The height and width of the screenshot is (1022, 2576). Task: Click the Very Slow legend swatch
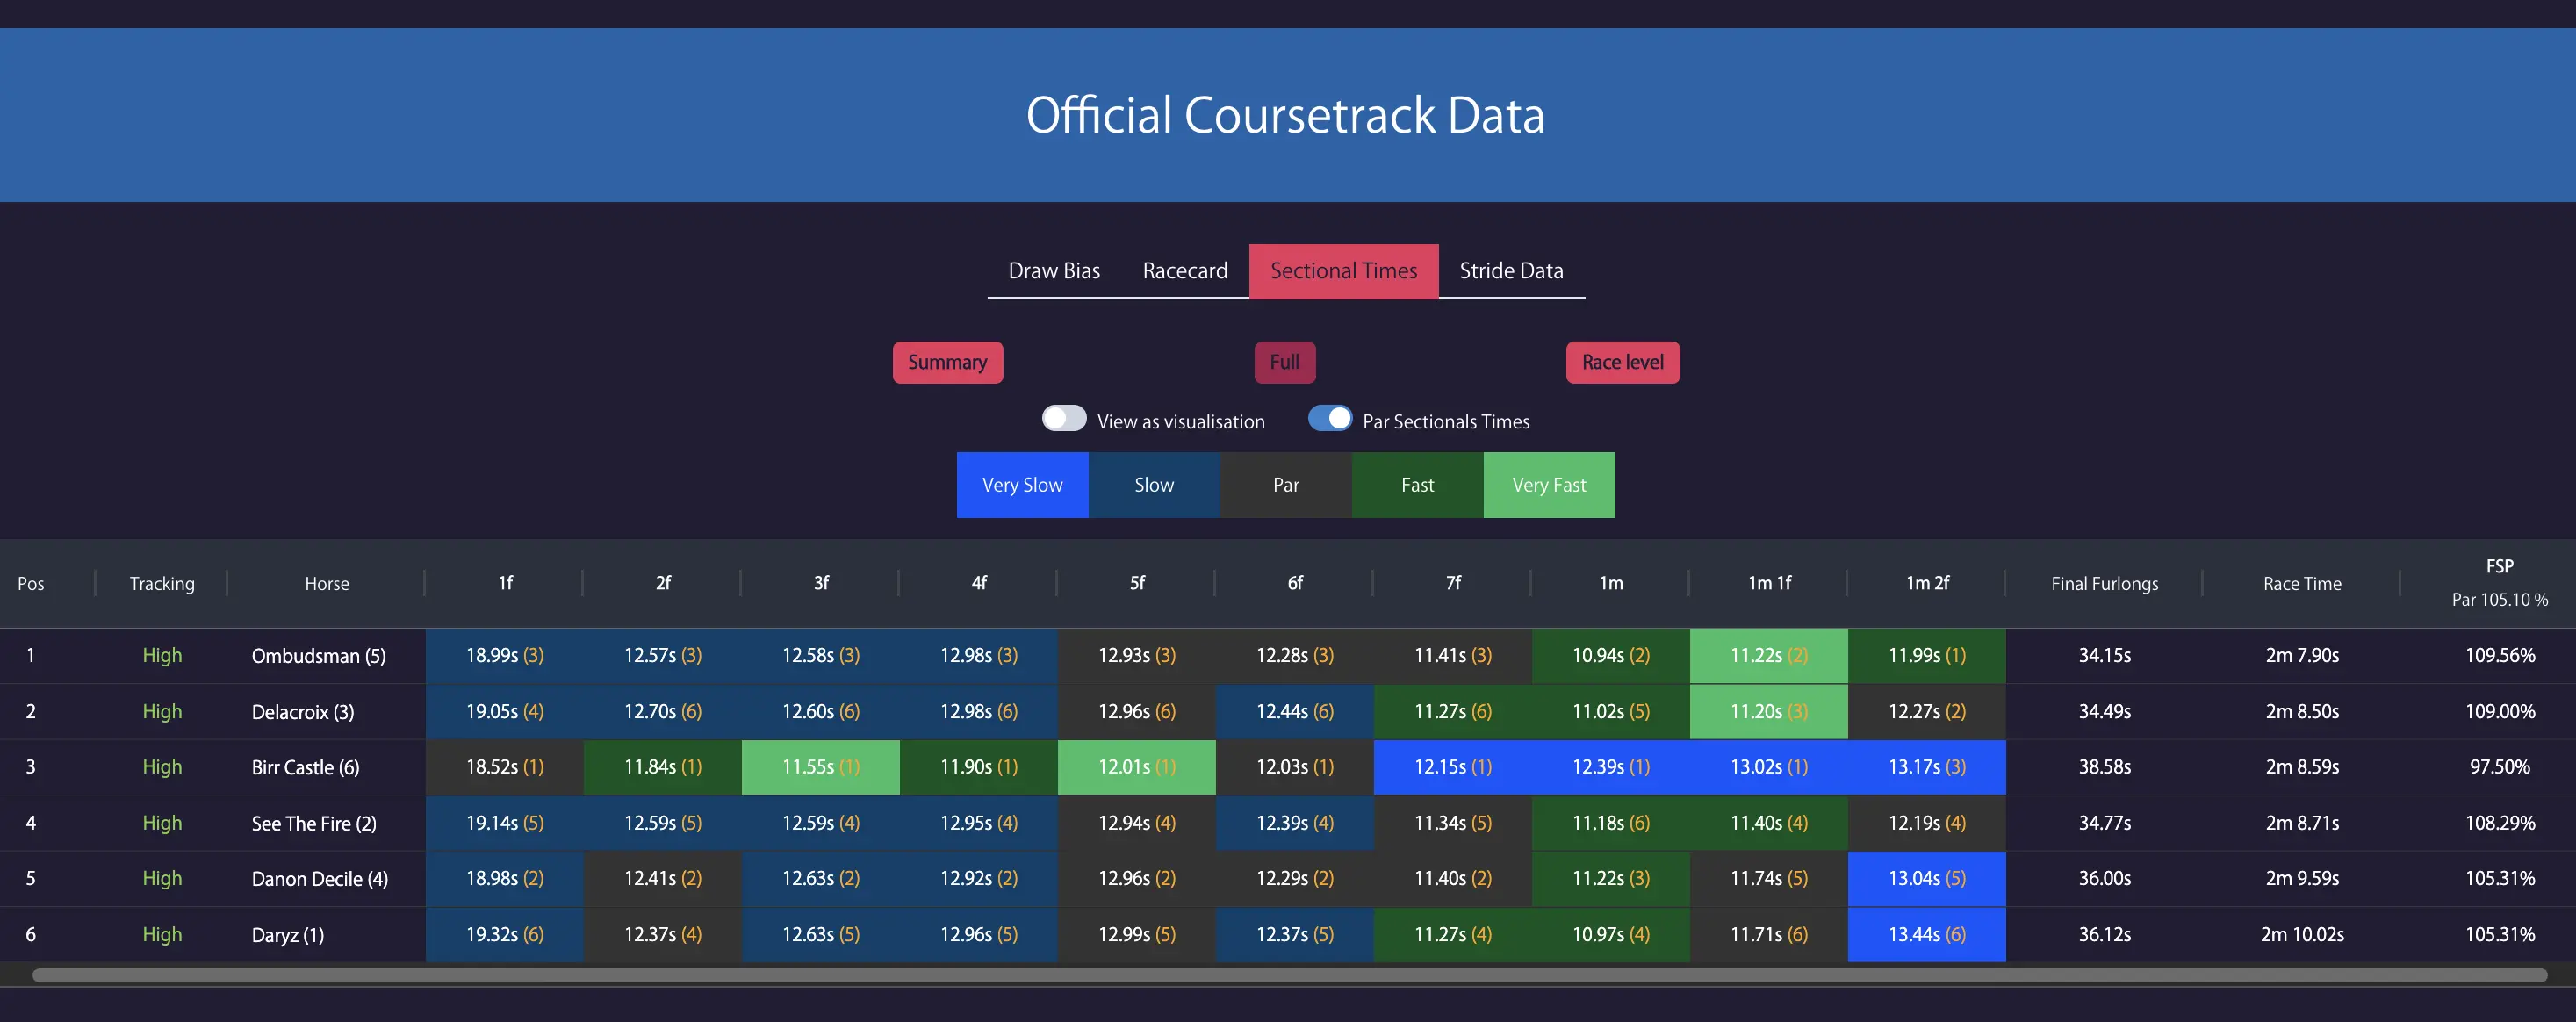tap(1021, 485)
